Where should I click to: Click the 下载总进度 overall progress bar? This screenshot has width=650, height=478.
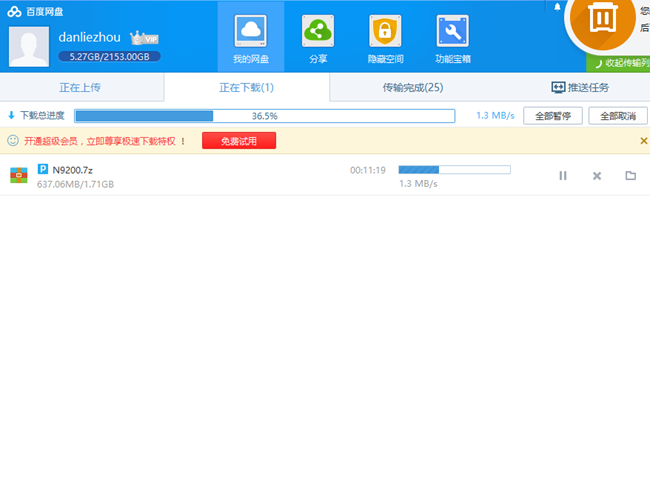(265, 116)
